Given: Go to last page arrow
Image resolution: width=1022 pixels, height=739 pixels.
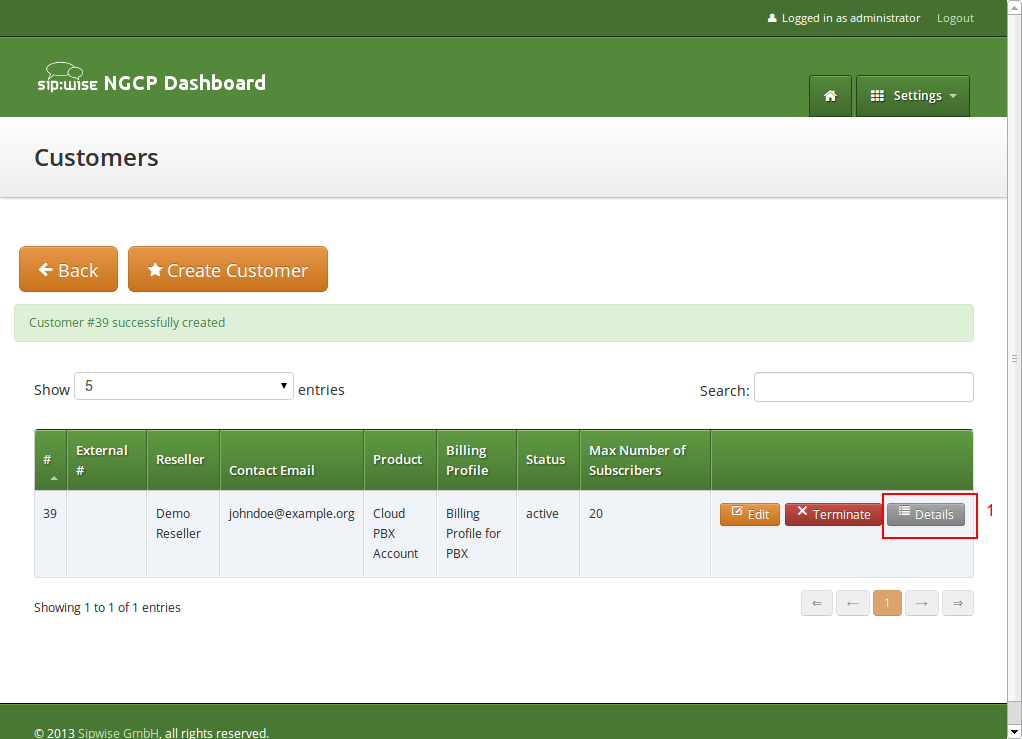Looking at the screenshot, I should [957, 603].
